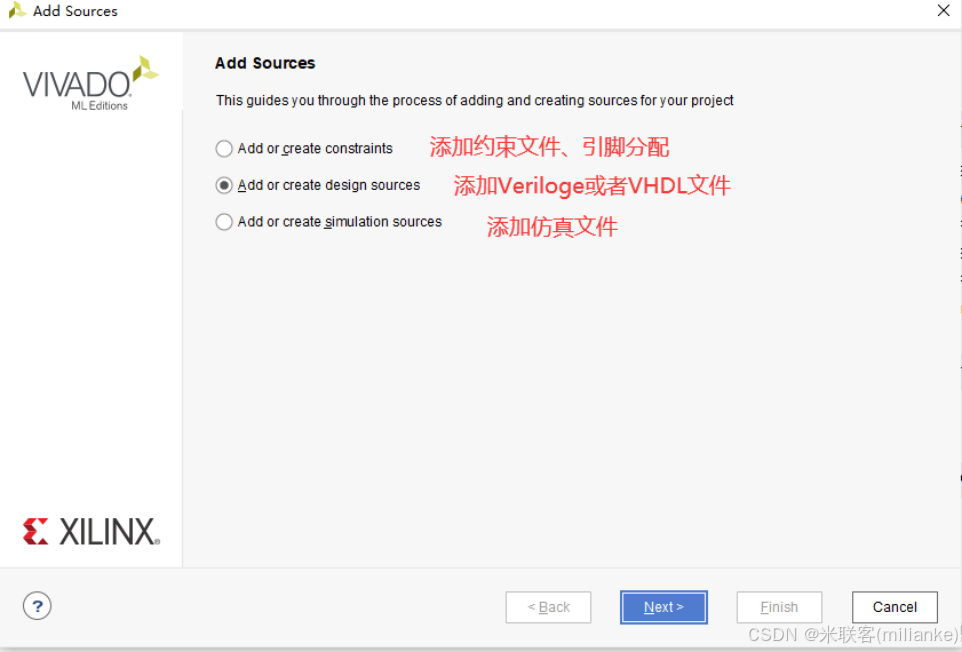Click the Back button

click(x=548, y=607)
